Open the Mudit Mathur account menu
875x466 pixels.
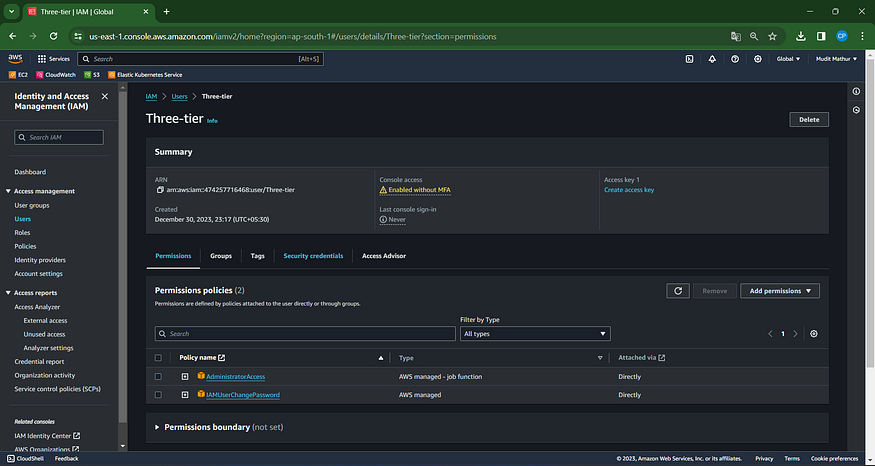click(836, 59)
